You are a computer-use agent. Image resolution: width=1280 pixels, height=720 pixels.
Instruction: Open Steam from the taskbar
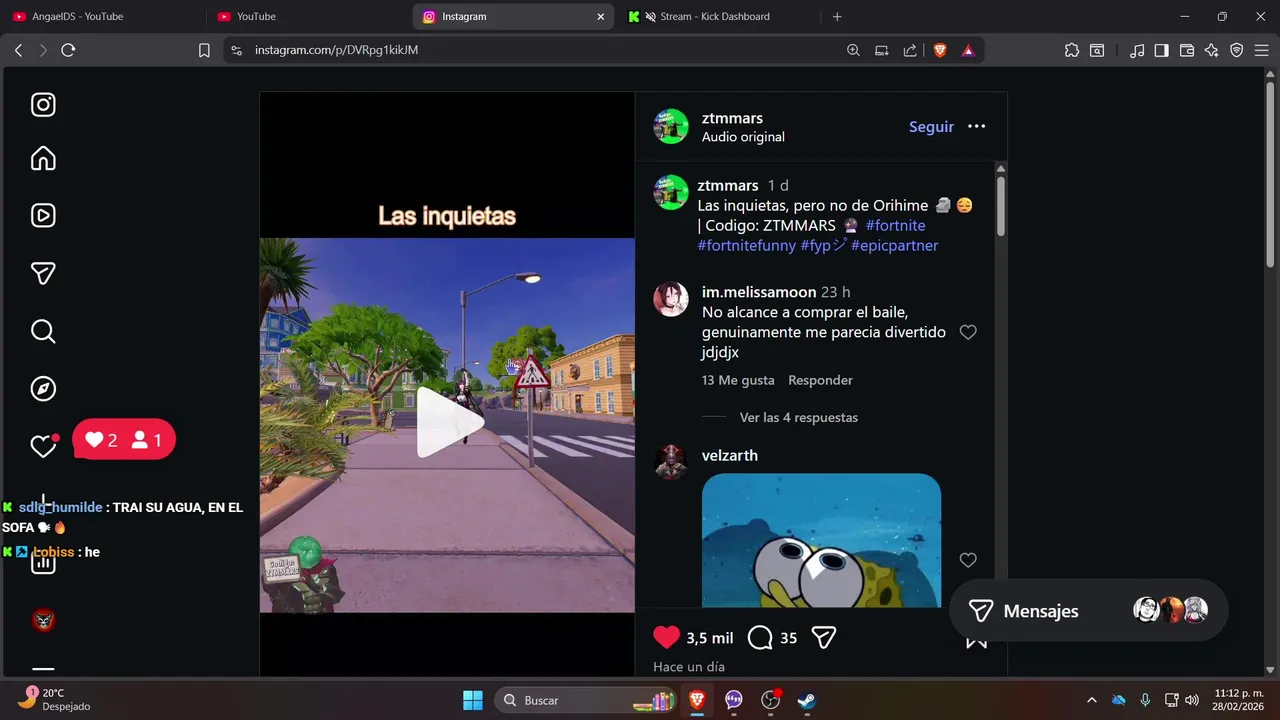point(807,700)
